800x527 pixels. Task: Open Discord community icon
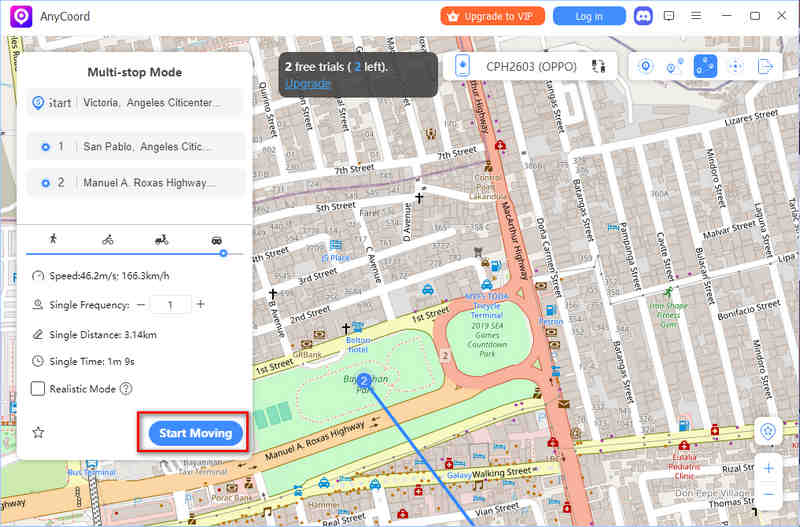[642, 16]
